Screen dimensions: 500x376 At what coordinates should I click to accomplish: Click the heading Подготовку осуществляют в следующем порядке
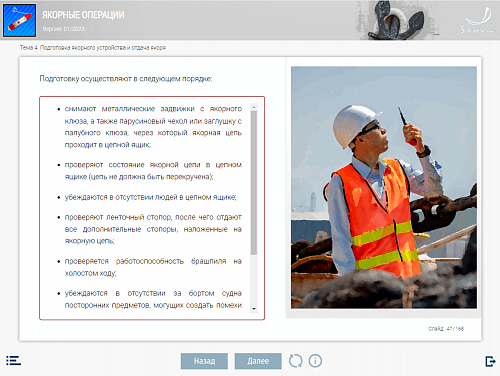tap(126, 79)
